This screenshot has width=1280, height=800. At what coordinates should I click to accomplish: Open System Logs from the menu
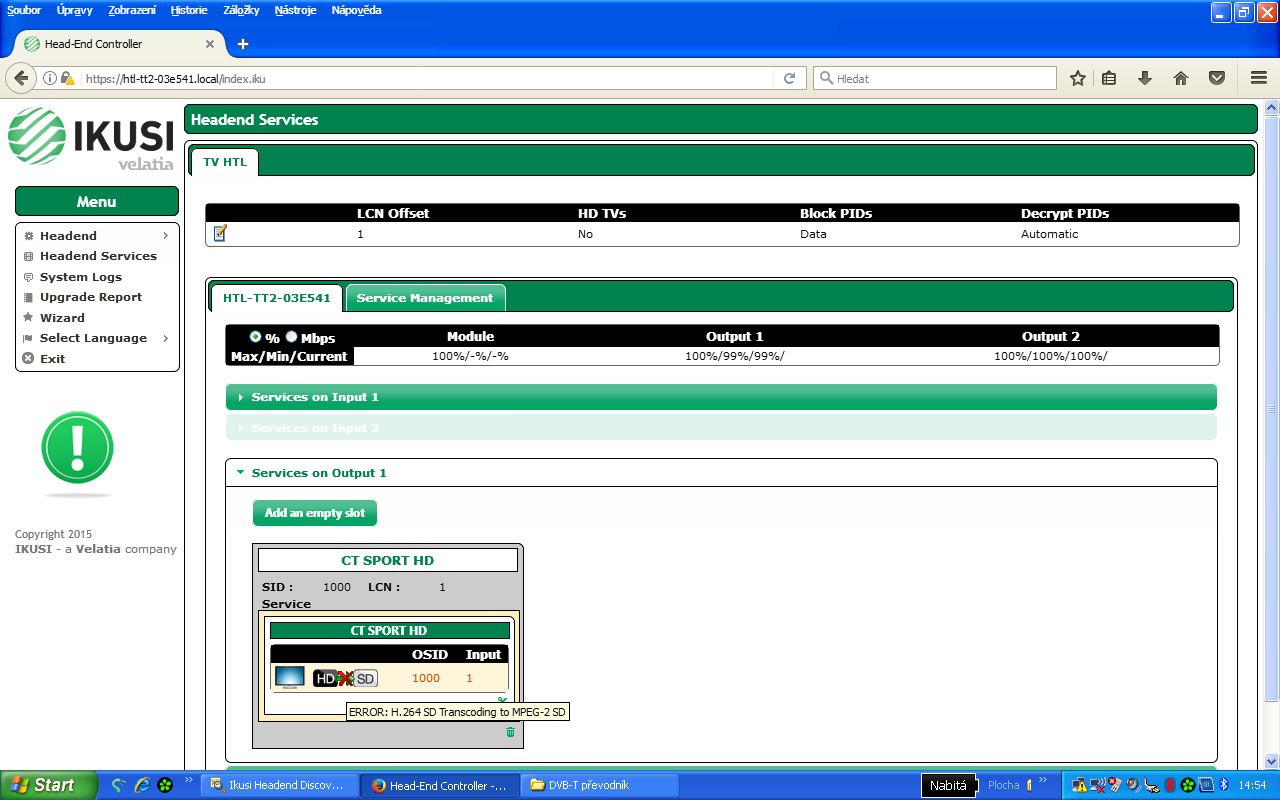pos(80,277)
